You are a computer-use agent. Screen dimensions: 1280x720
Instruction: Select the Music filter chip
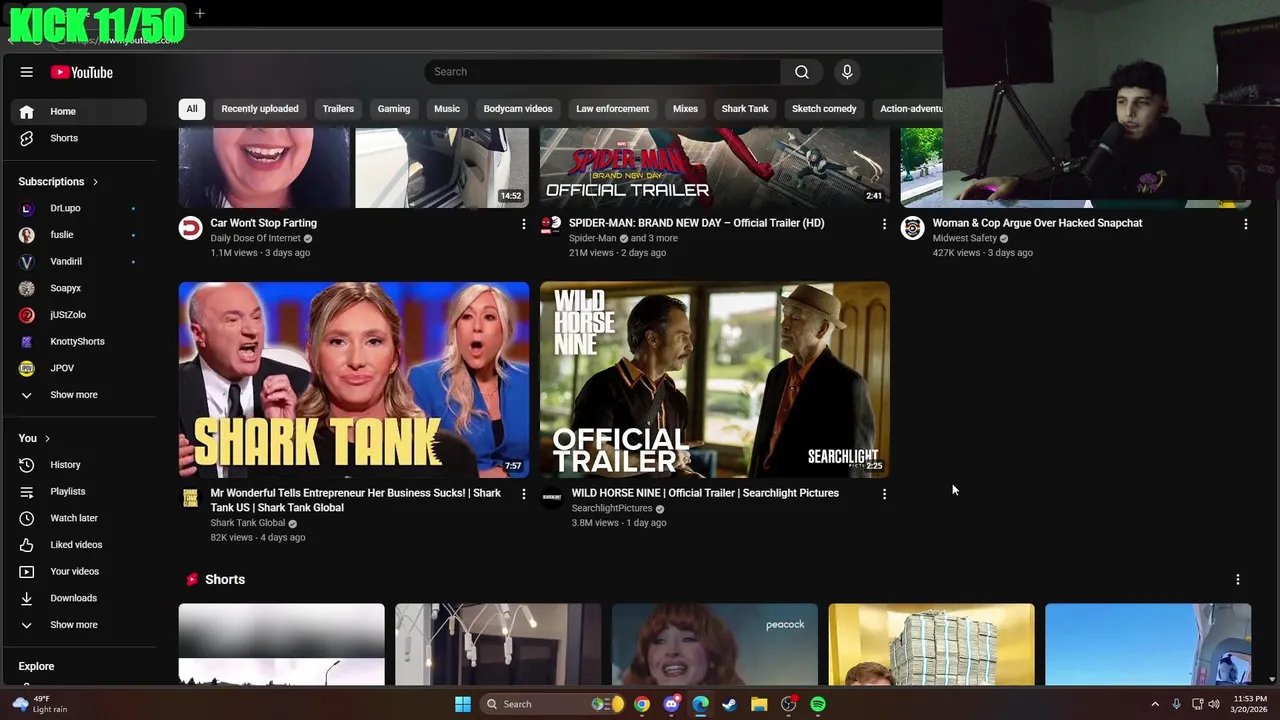447,109
